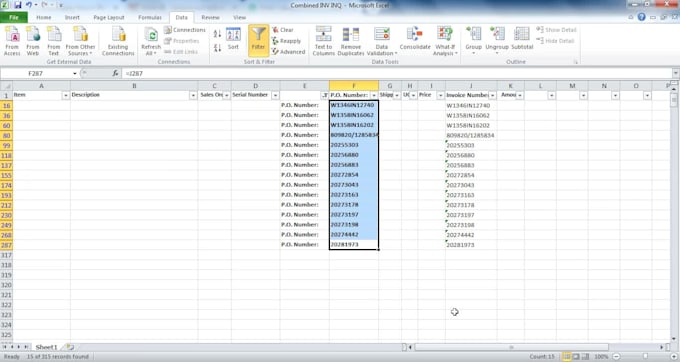
Task: Switch to Page Layout view in status bar
Action: click(x=576, y=357)
